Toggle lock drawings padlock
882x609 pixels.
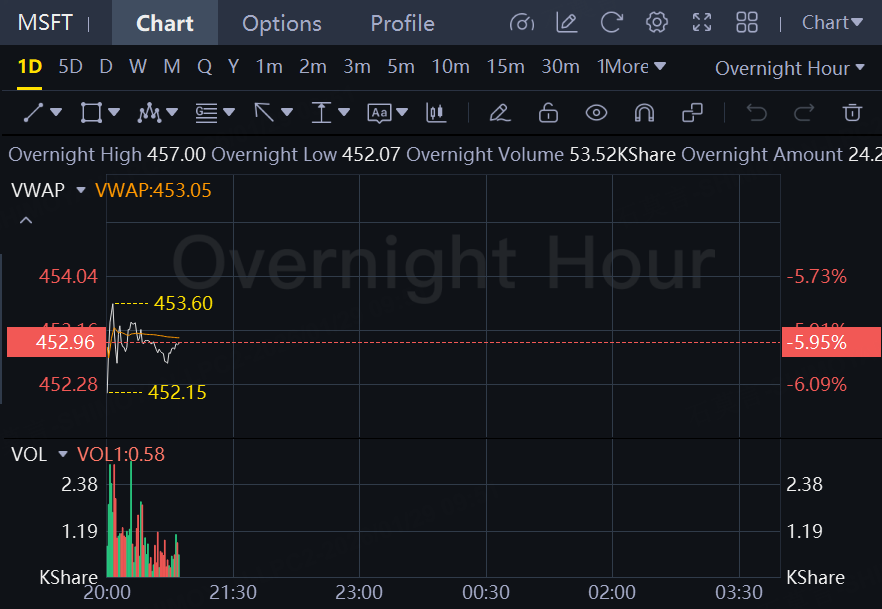pos(548,113)
